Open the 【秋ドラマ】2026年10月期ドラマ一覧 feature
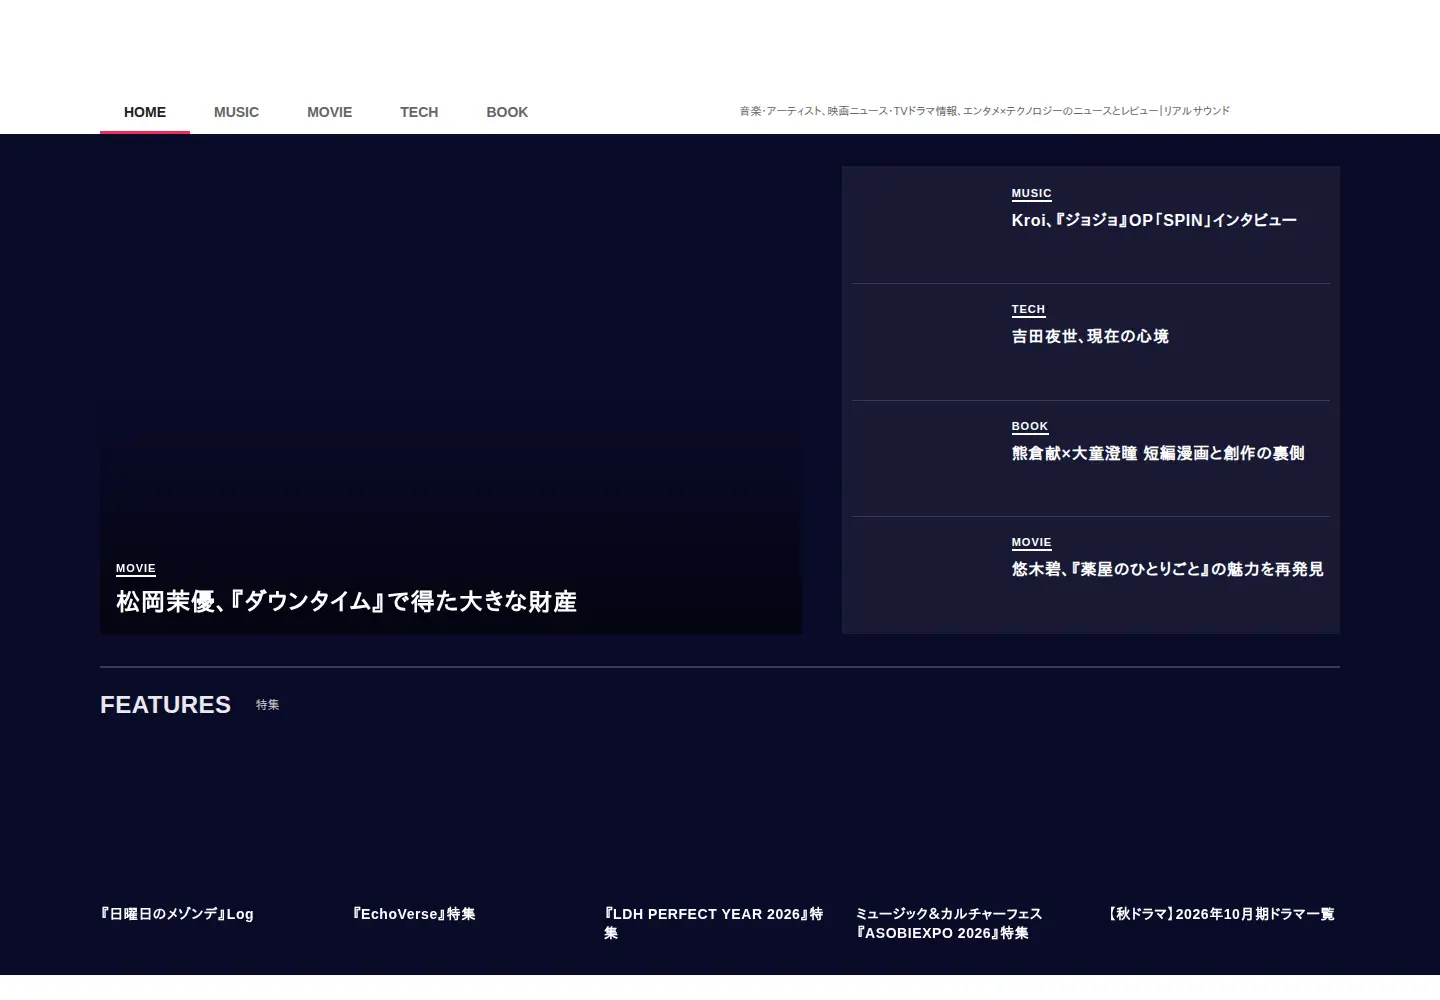This screenshot has height=1000, width=1440. [1221, 914]
